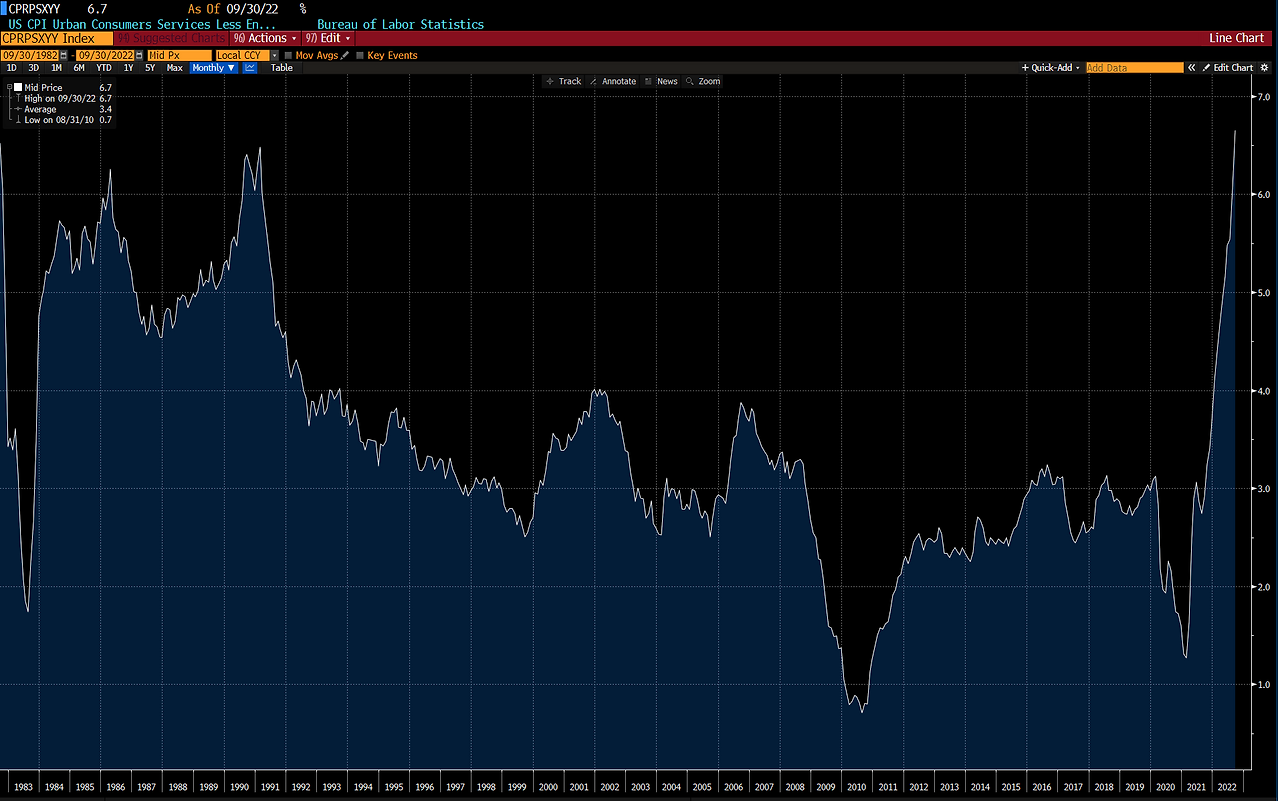The image size is (1280, 801).
Task: Click the News icon above the chart
Action: tap(667, 81)
